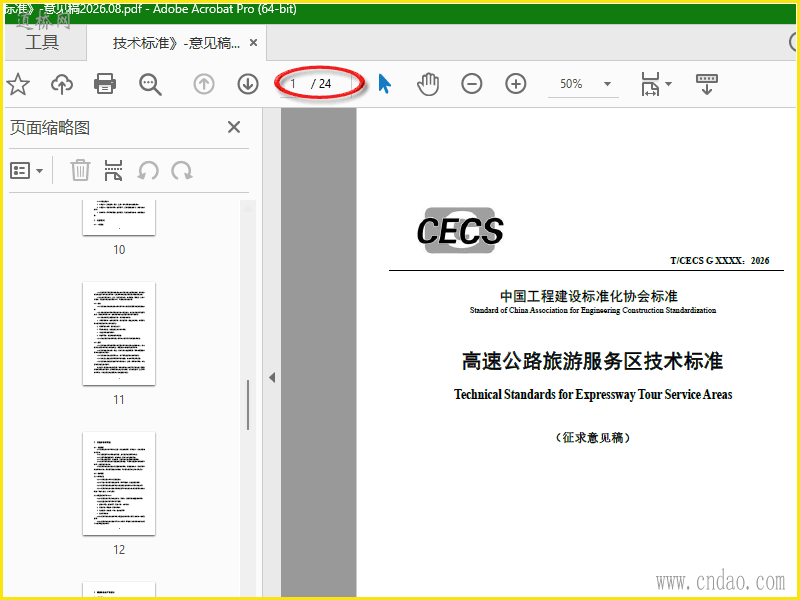Select the 技术标准》-意见稿 document tab
This screenshot has width=800, height=600.
pos(176,43)
